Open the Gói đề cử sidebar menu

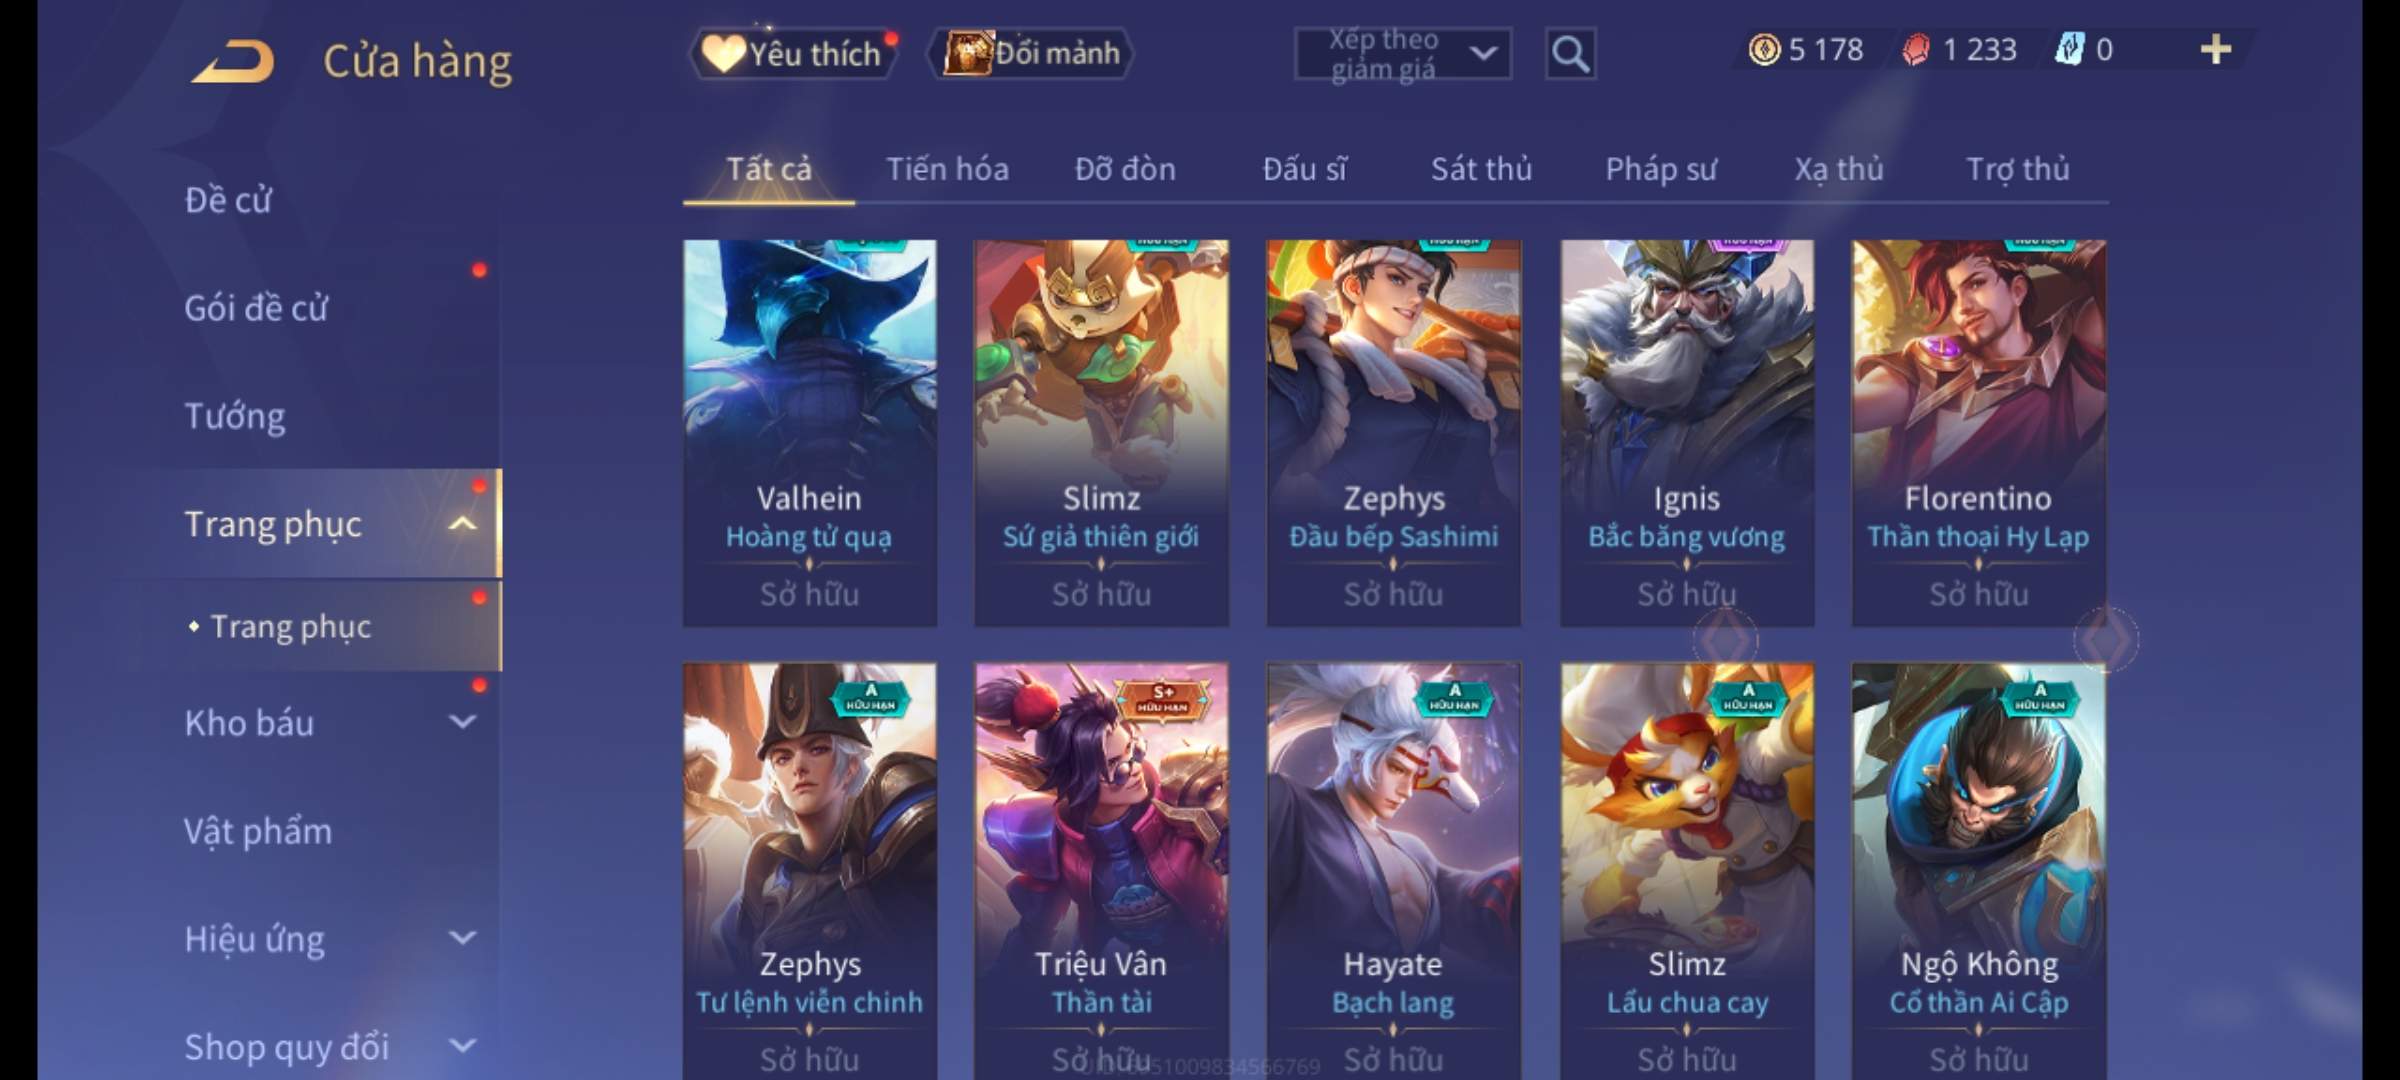256,308
